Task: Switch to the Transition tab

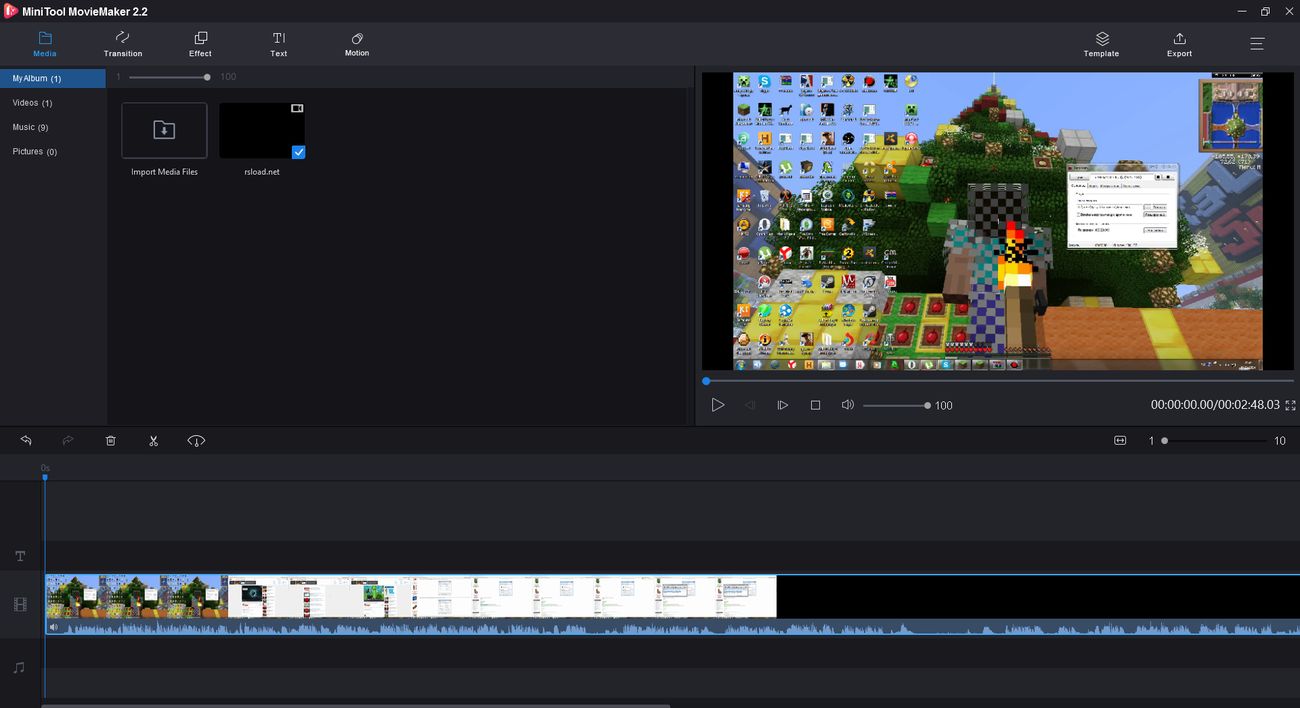Action: [x=123, y=44]
